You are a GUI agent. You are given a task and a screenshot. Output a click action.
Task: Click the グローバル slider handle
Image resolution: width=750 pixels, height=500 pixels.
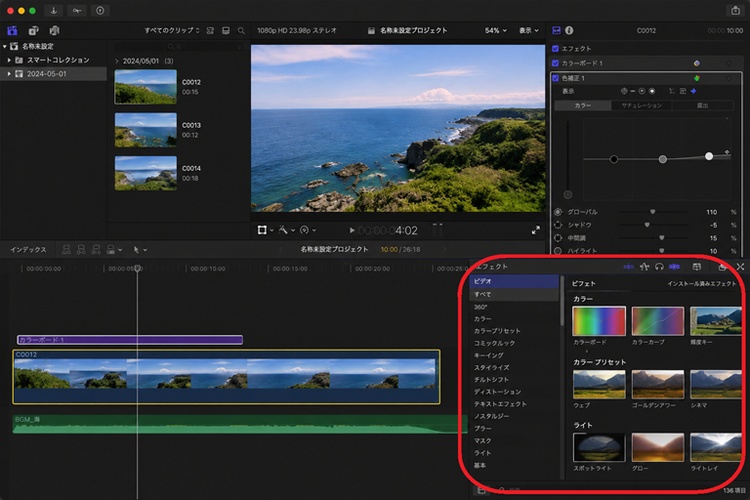(652, 211)
